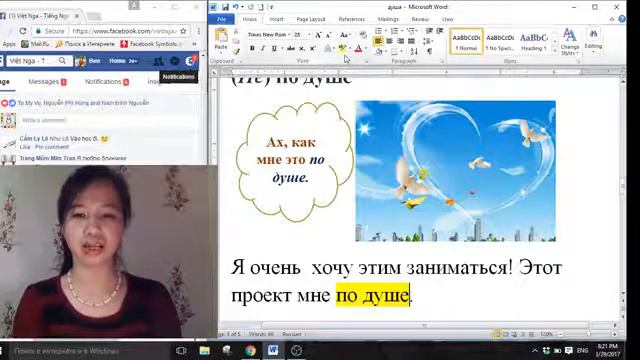
Task: Click the red Font Color button
Action: 358,49
